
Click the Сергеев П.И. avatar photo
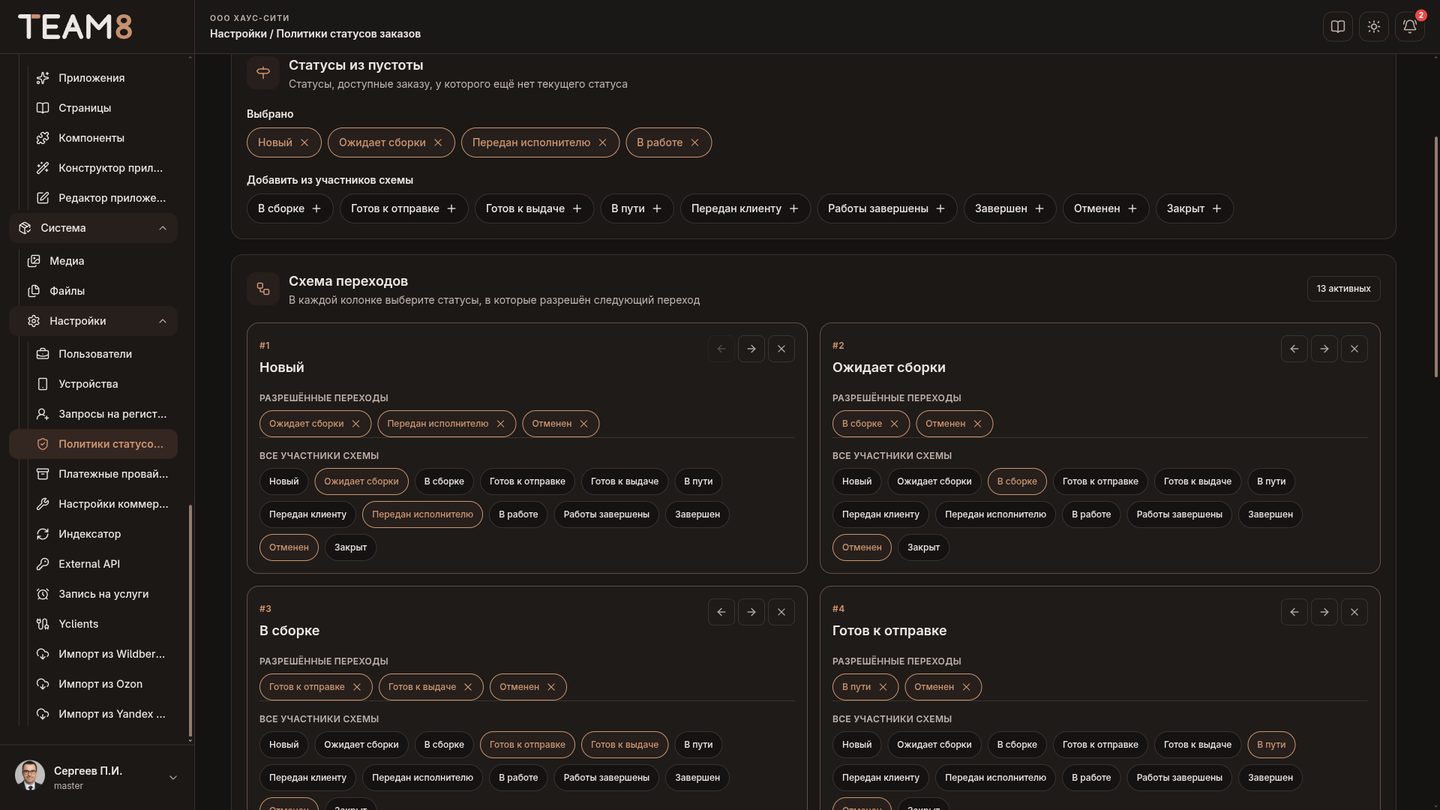29,776
